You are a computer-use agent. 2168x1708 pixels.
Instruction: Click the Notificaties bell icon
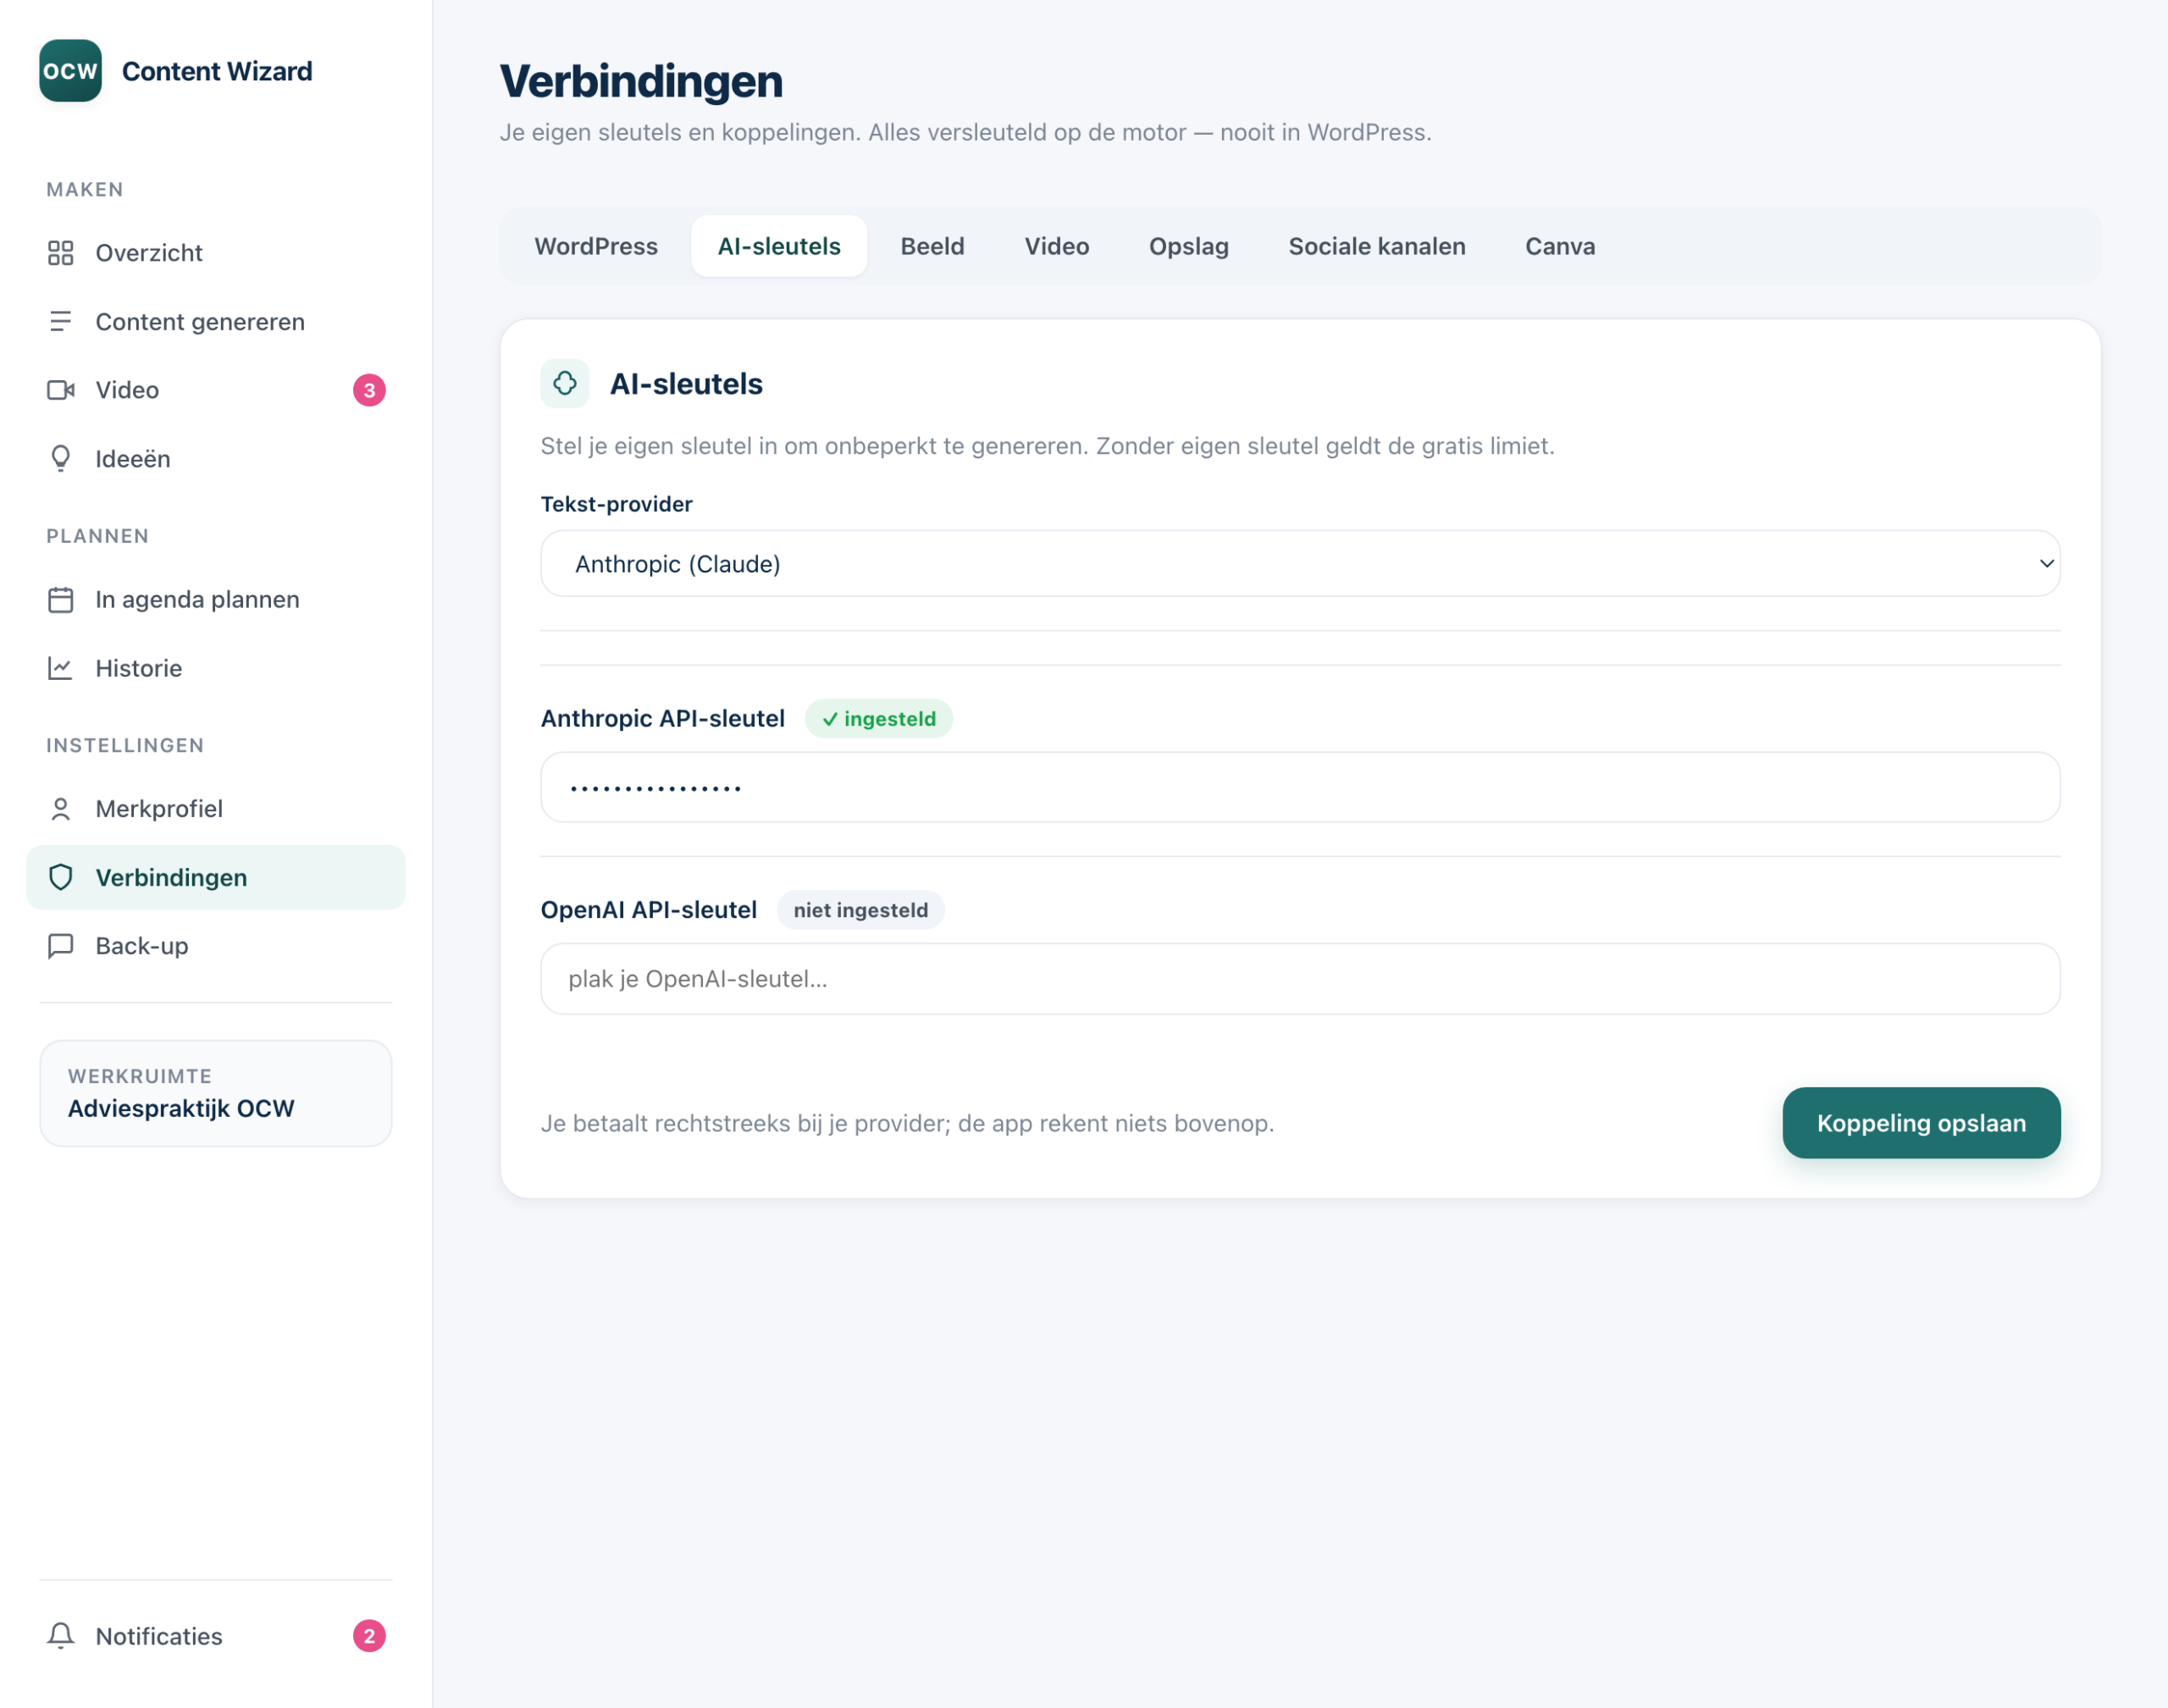pos(61,1636)
